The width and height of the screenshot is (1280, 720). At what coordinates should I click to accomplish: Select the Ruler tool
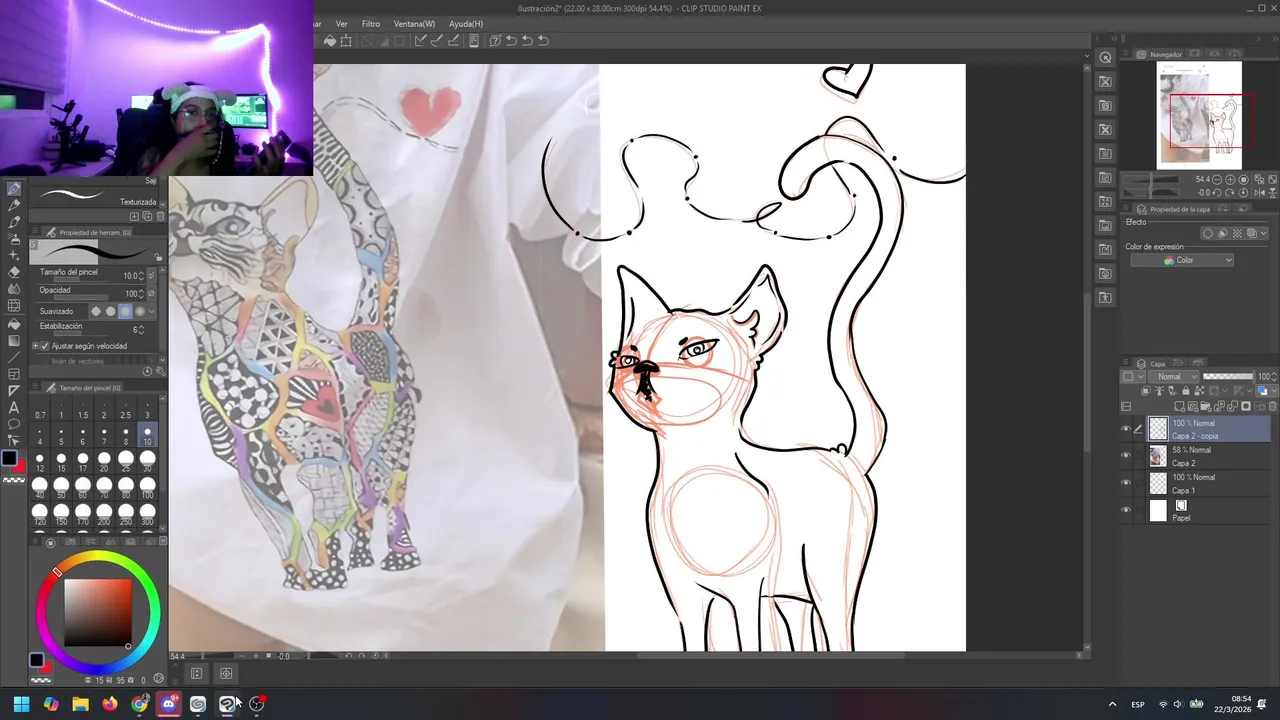[14, 390]
